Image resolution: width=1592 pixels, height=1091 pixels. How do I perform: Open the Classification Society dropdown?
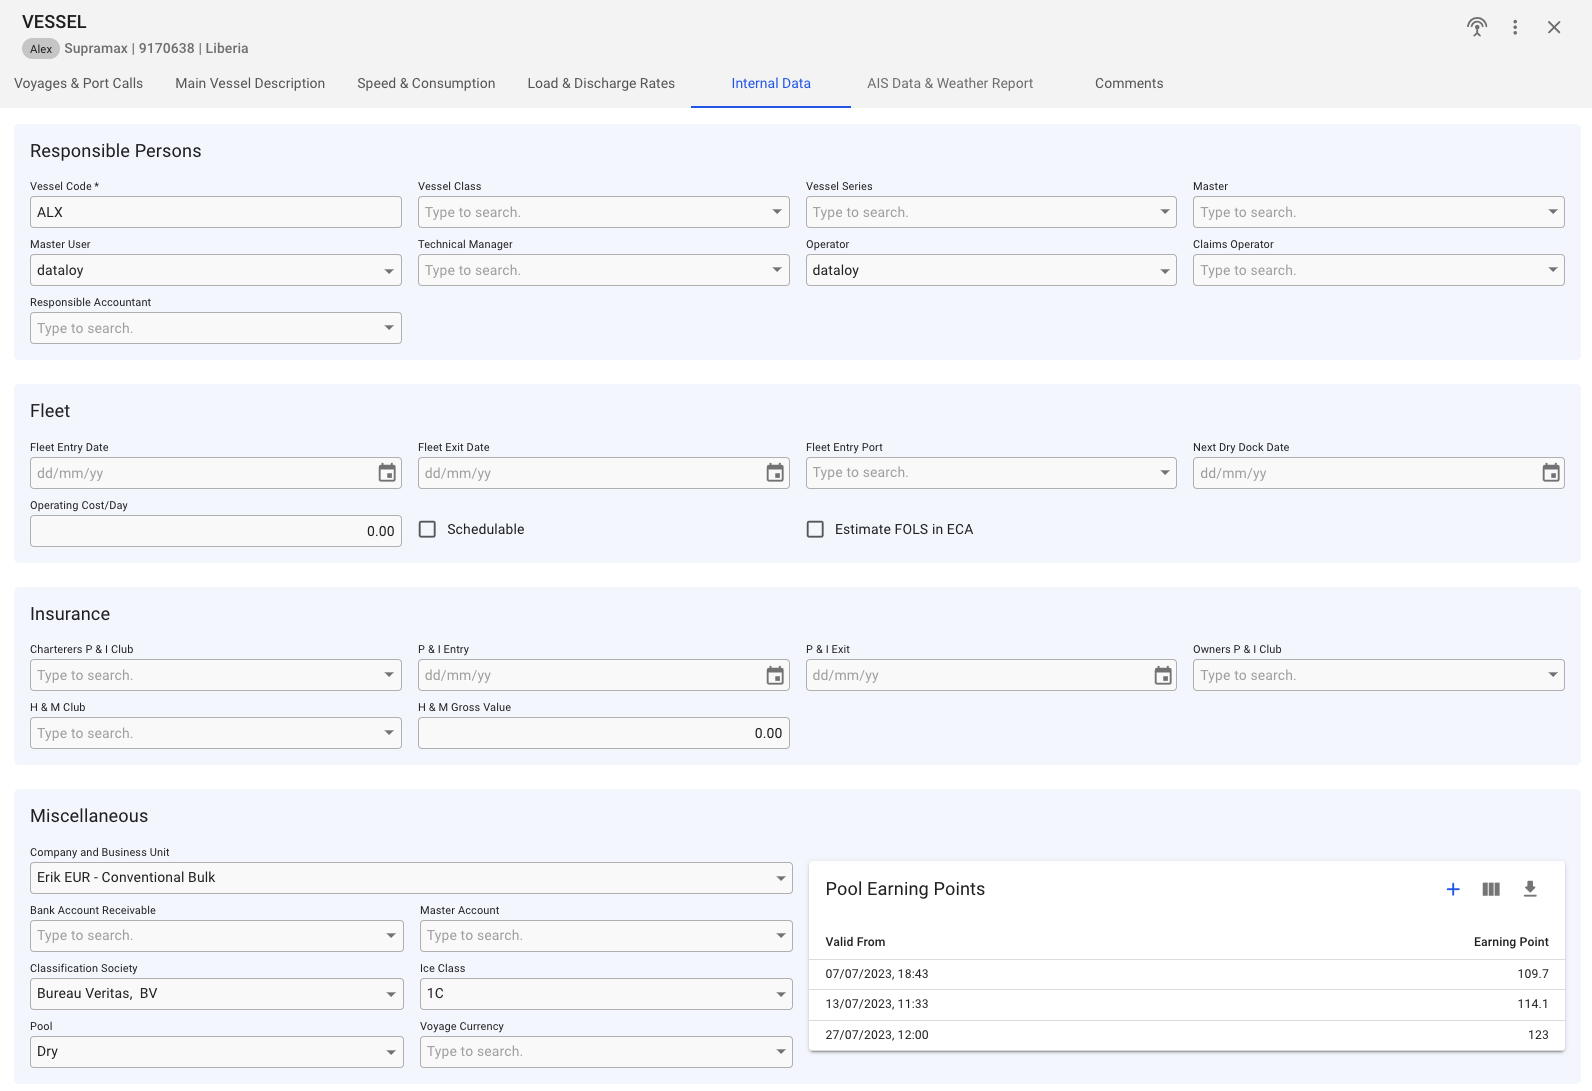click(x=389, y=994)
